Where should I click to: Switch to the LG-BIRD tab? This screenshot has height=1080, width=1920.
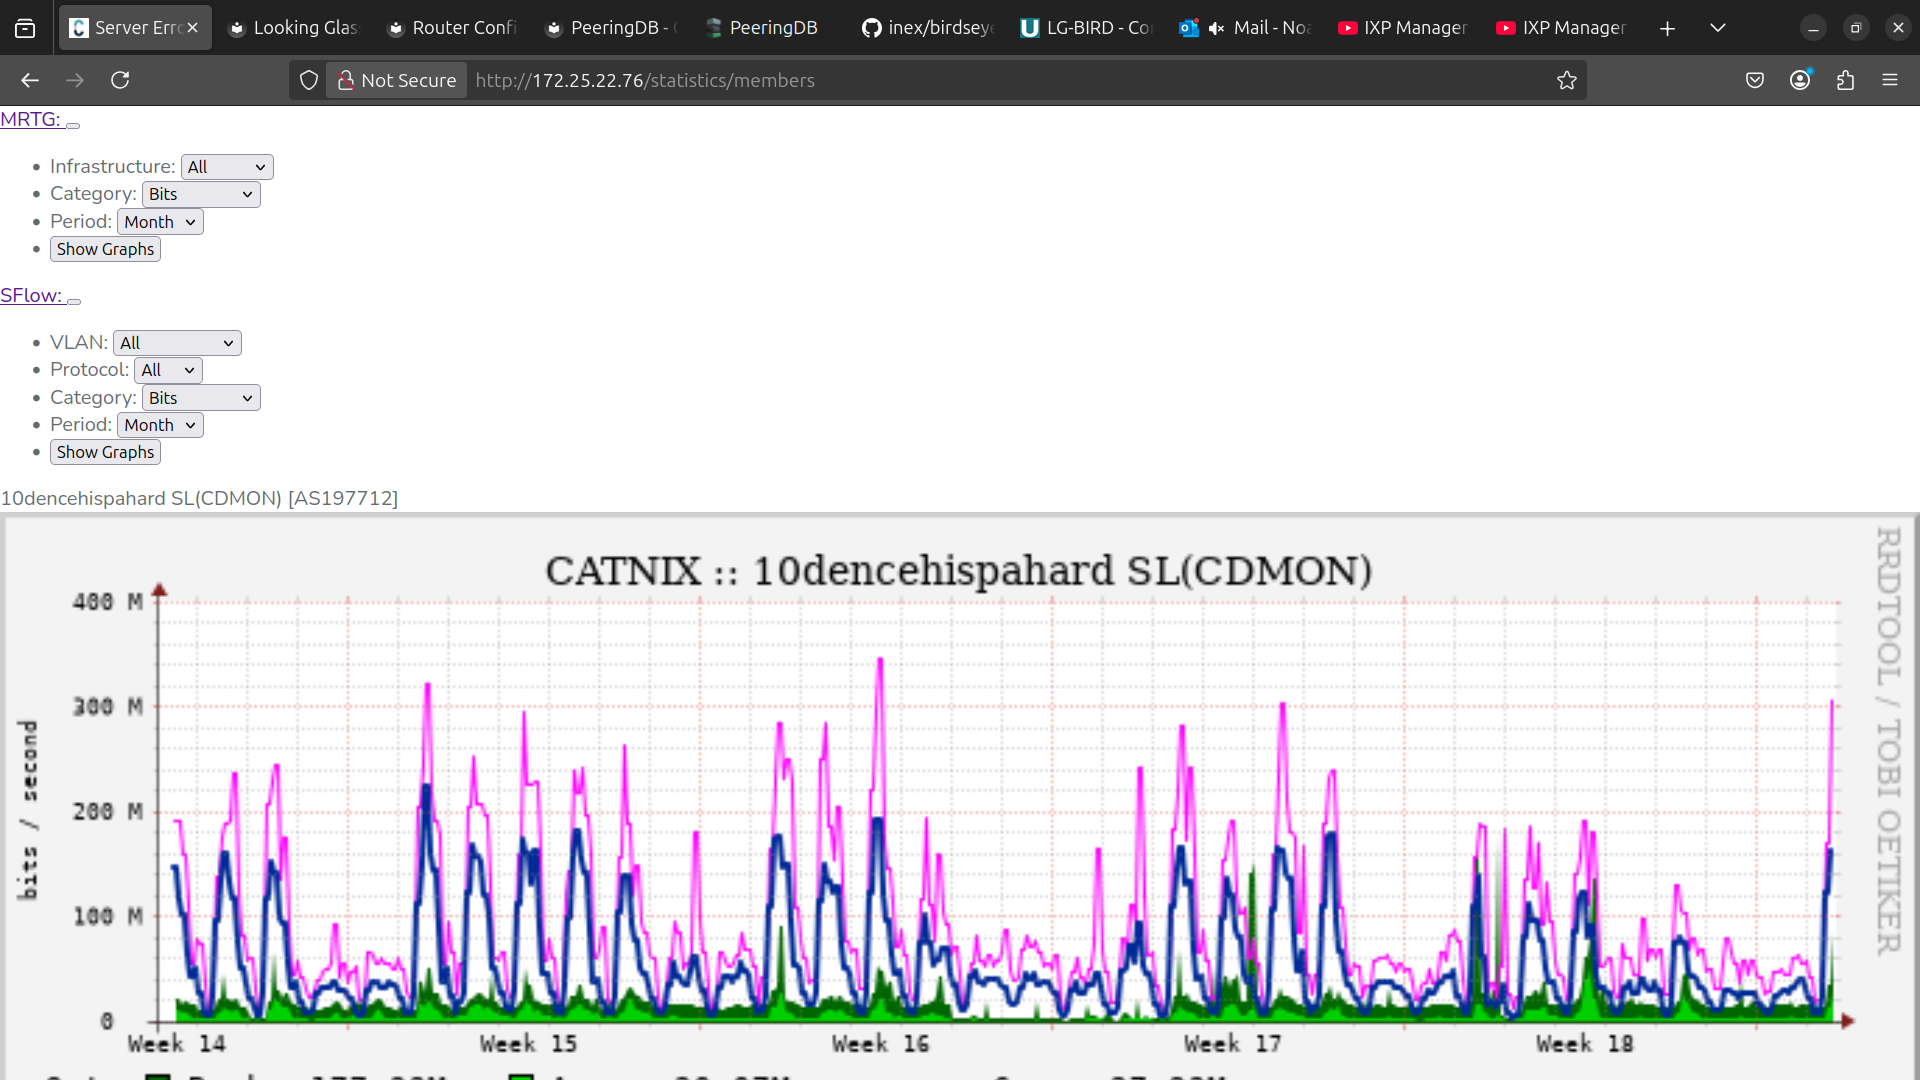click(1087, 28)
